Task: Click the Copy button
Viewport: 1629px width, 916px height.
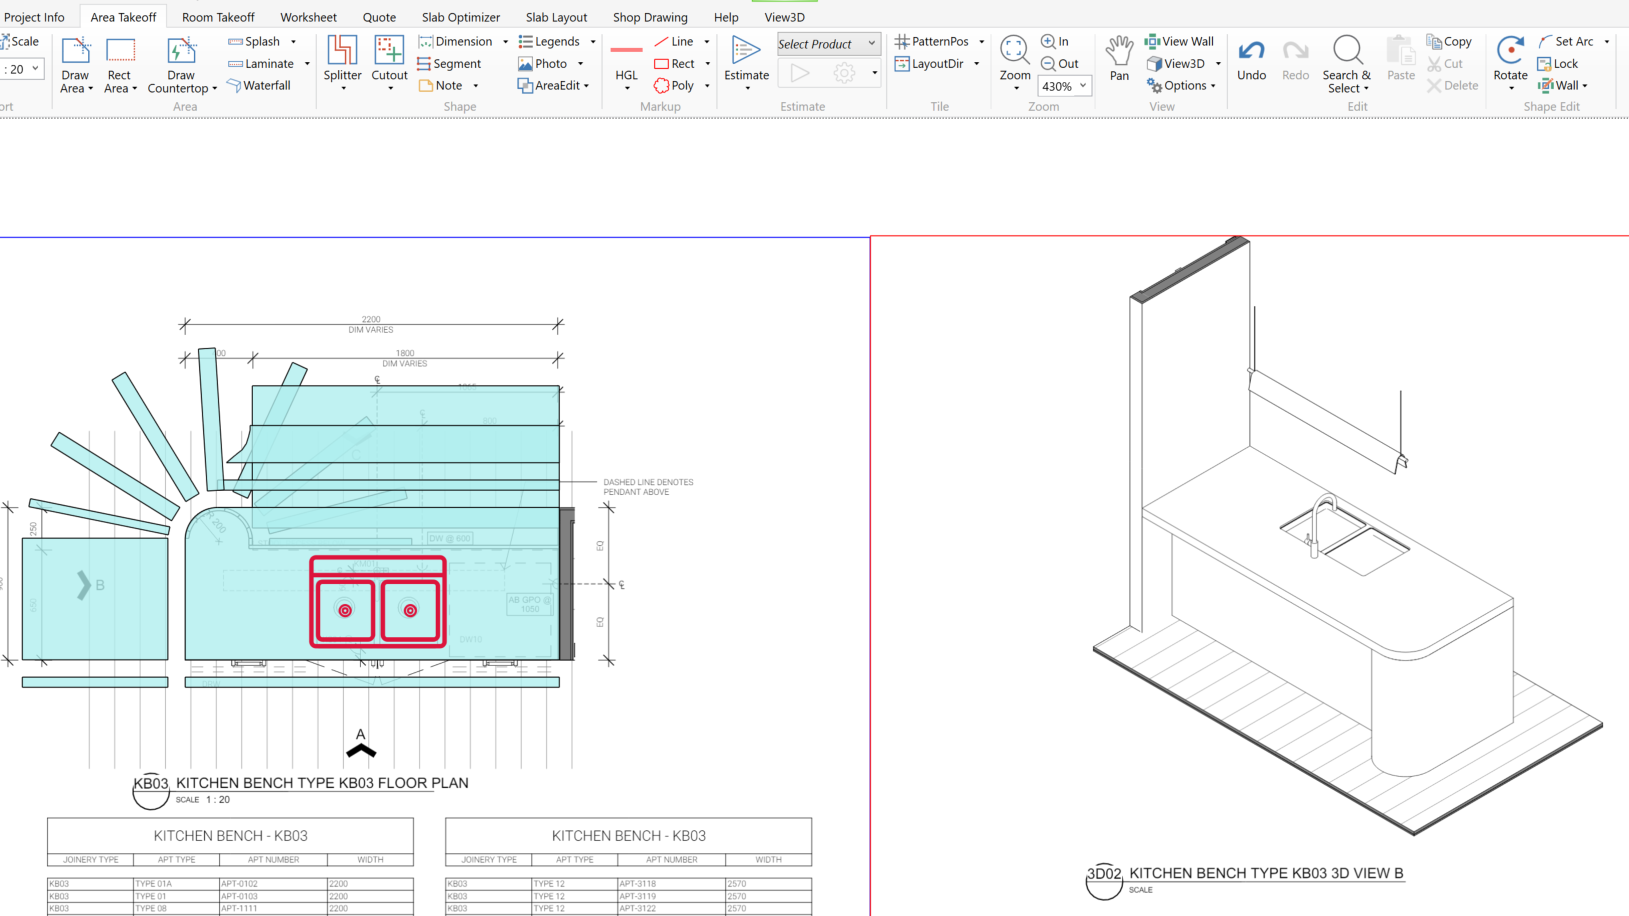Action: (x=1449, y=42)
